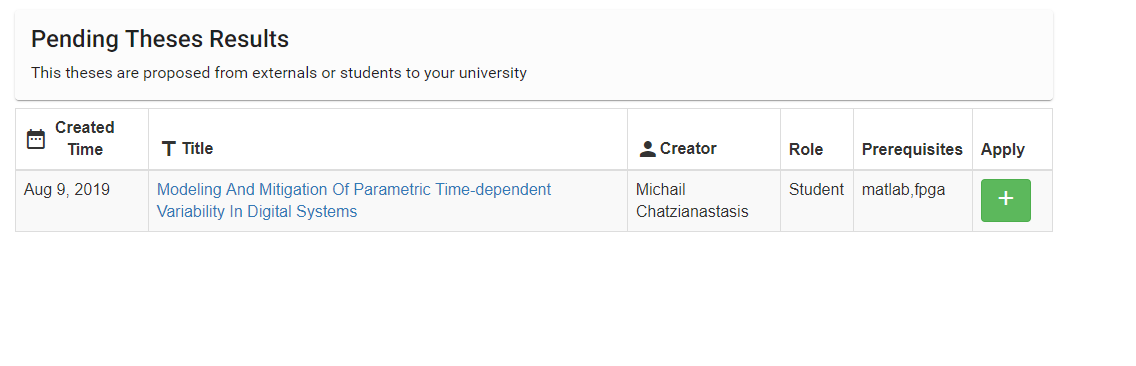Click the T icon next to Title
Viewport: 1136px width, 366px height.
[x=169, y=149]
